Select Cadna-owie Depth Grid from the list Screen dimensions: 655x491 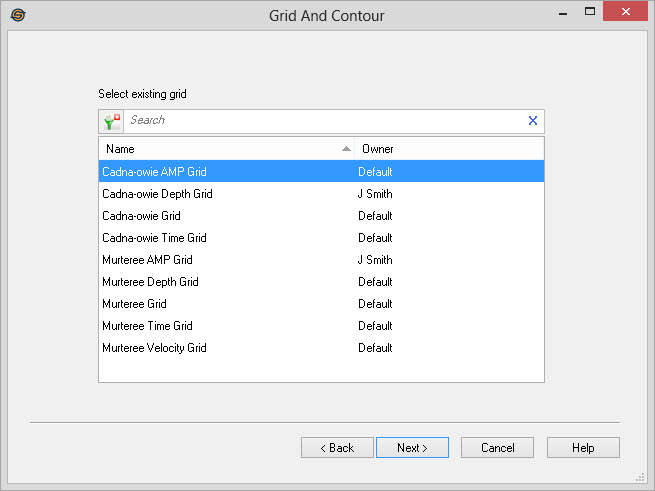pos(157,194)
